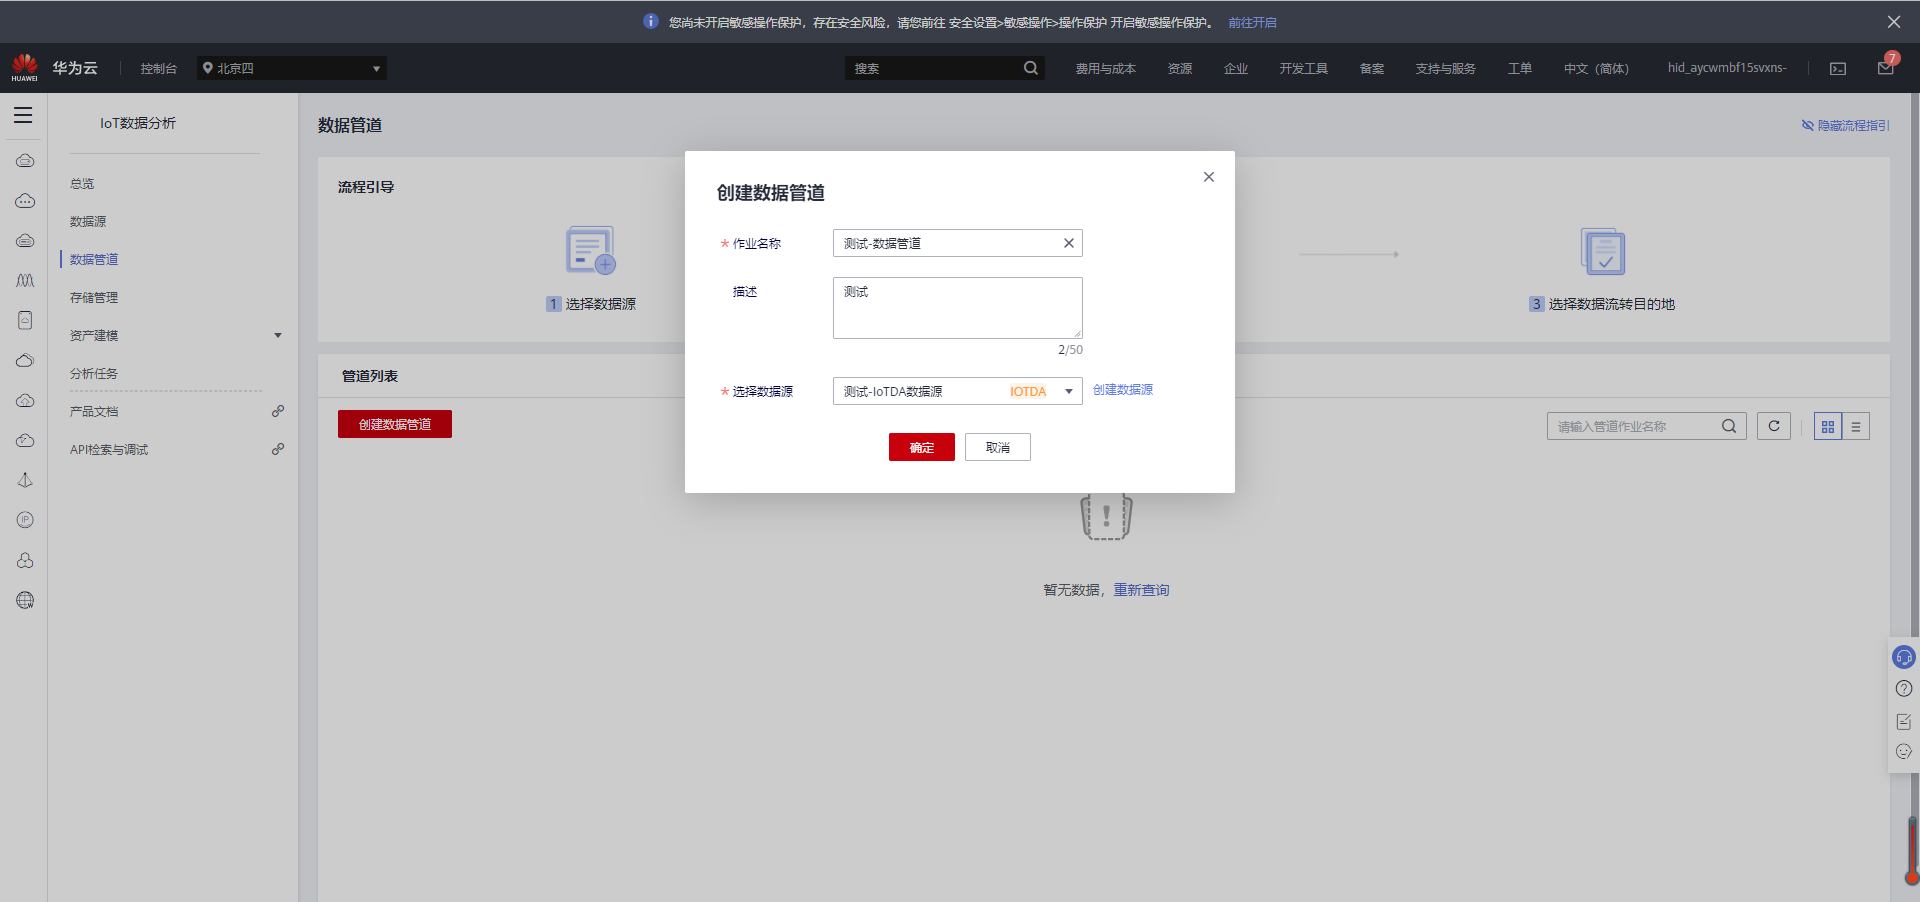Open 前往开启 link in security banner

(x=1252, y=22)
